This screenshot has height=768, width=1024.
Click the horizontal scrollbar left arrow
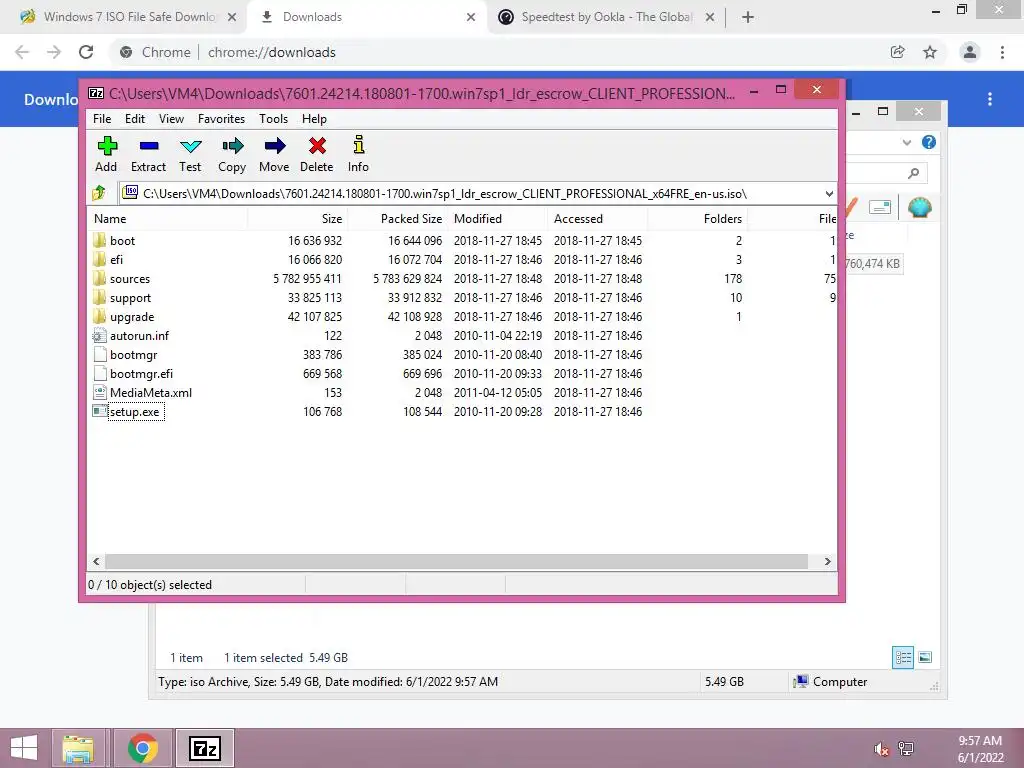pos(96,562)
